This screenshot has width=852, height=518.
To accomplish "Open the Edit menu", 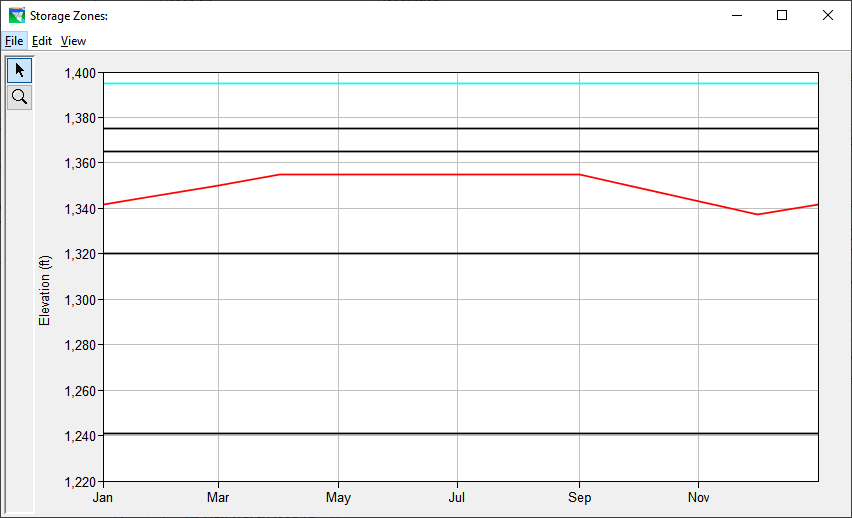I will pos(42,41).
